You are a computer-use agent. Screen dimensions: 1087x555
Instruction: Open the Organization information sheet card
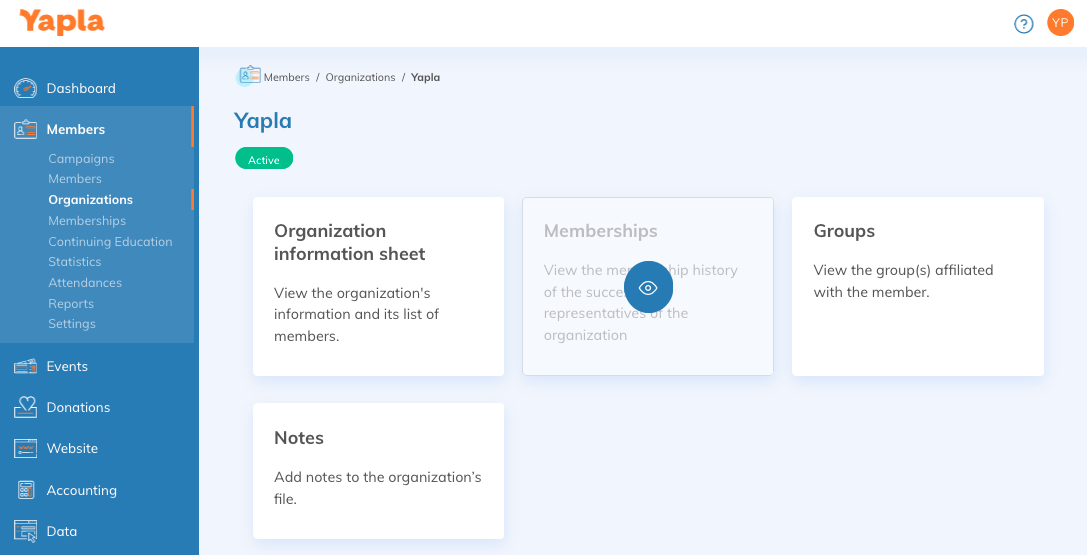(379, 287)
